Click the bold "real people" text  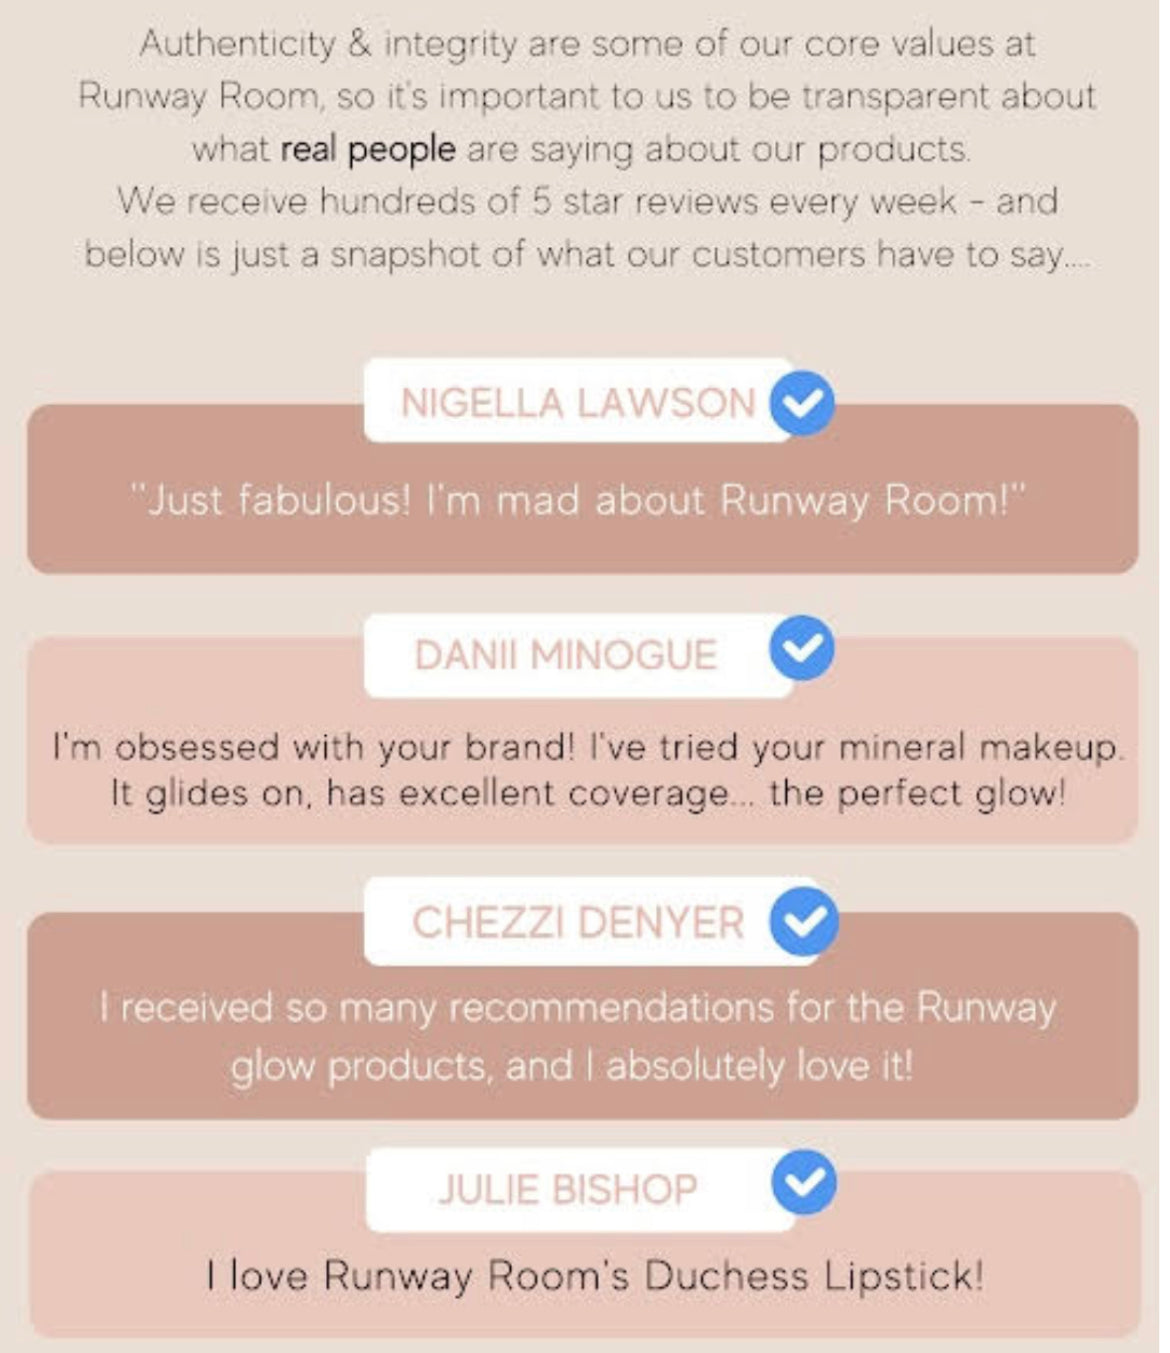point(368,149)
